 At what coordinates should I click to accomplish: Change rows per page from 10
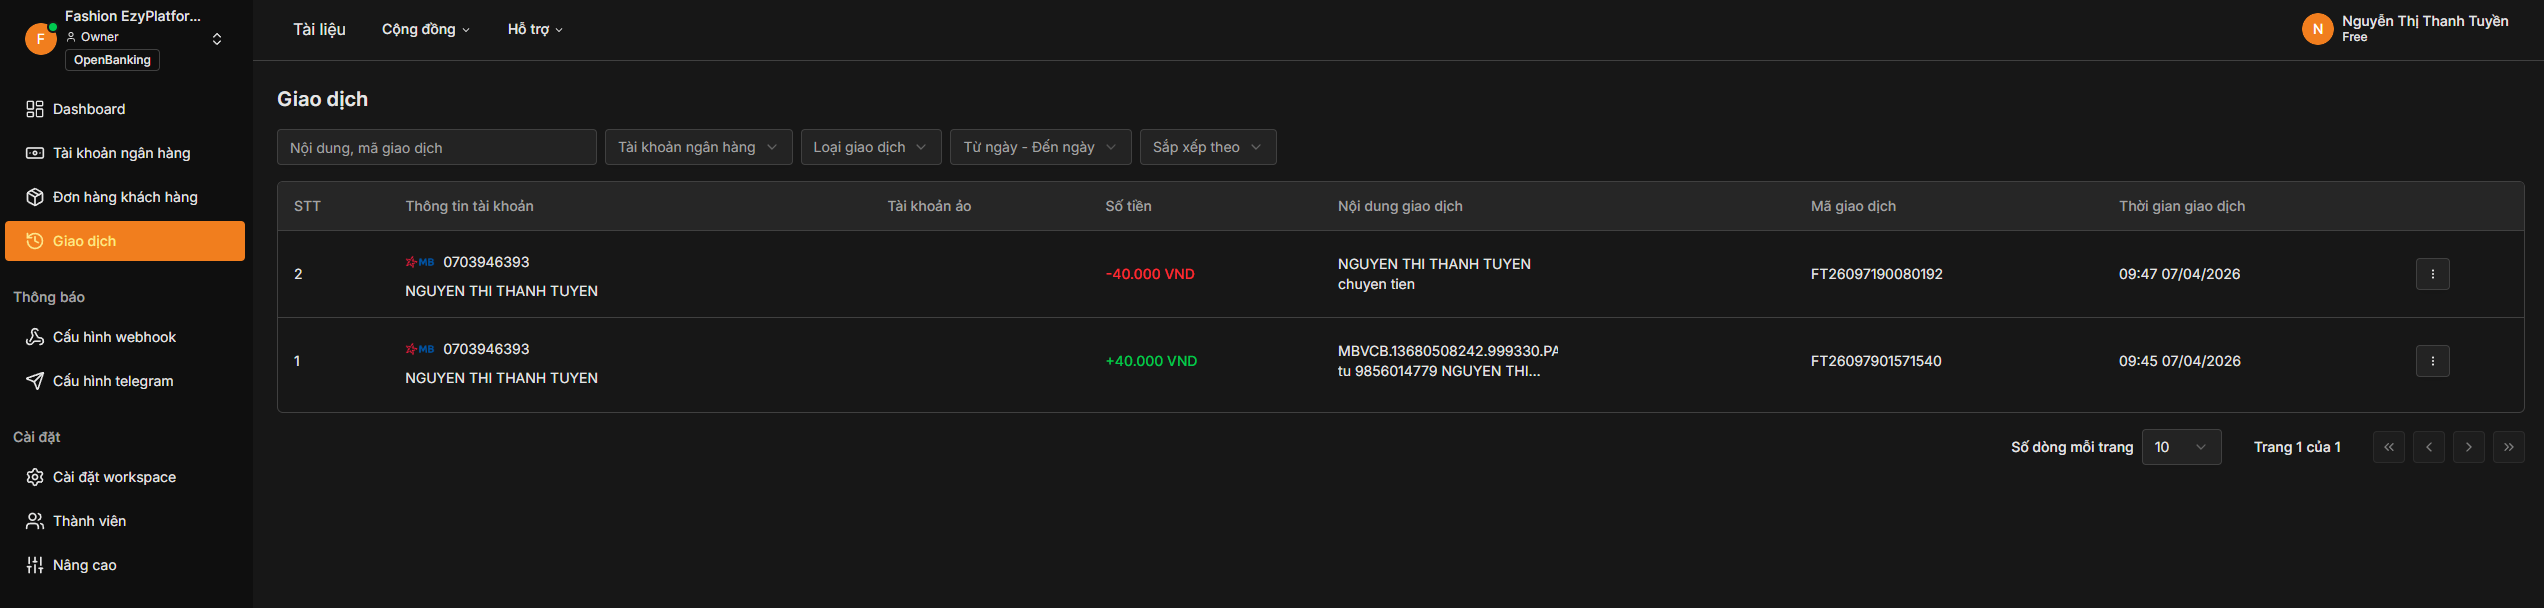(2181, 447)
